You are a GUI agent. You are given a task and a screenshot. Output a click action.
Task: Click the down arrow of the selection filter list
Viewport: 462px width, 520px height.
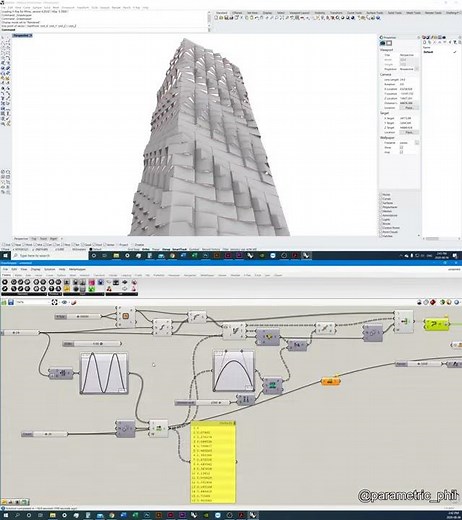coord(419,236)
